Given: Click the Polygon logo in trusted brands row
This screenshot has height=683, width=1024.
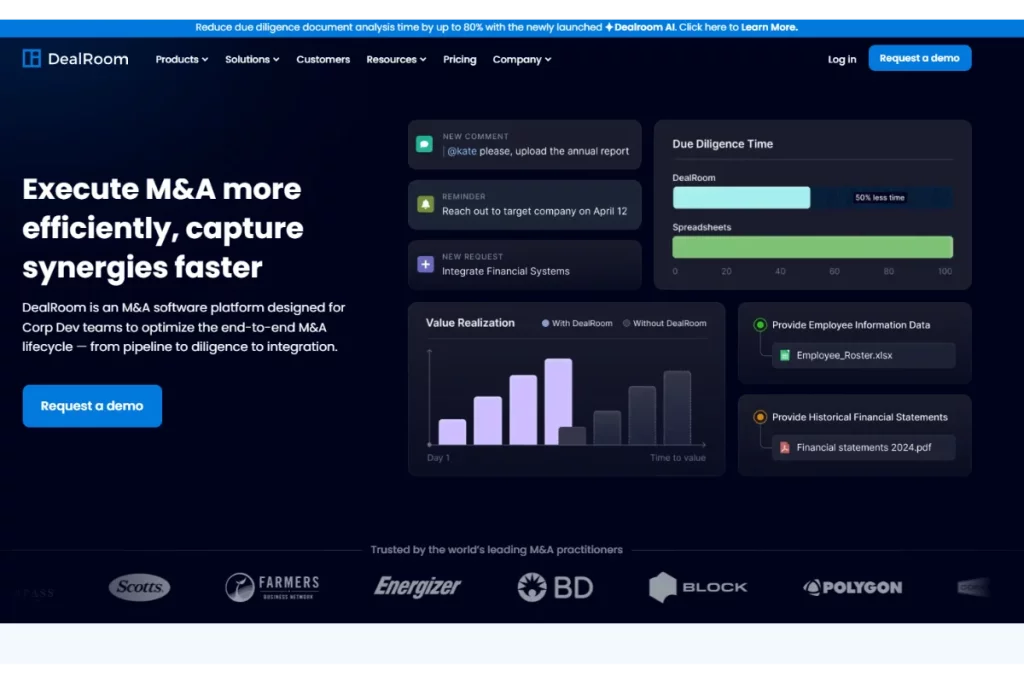Looking at the screenshot, I should click(x=852, y=587).
